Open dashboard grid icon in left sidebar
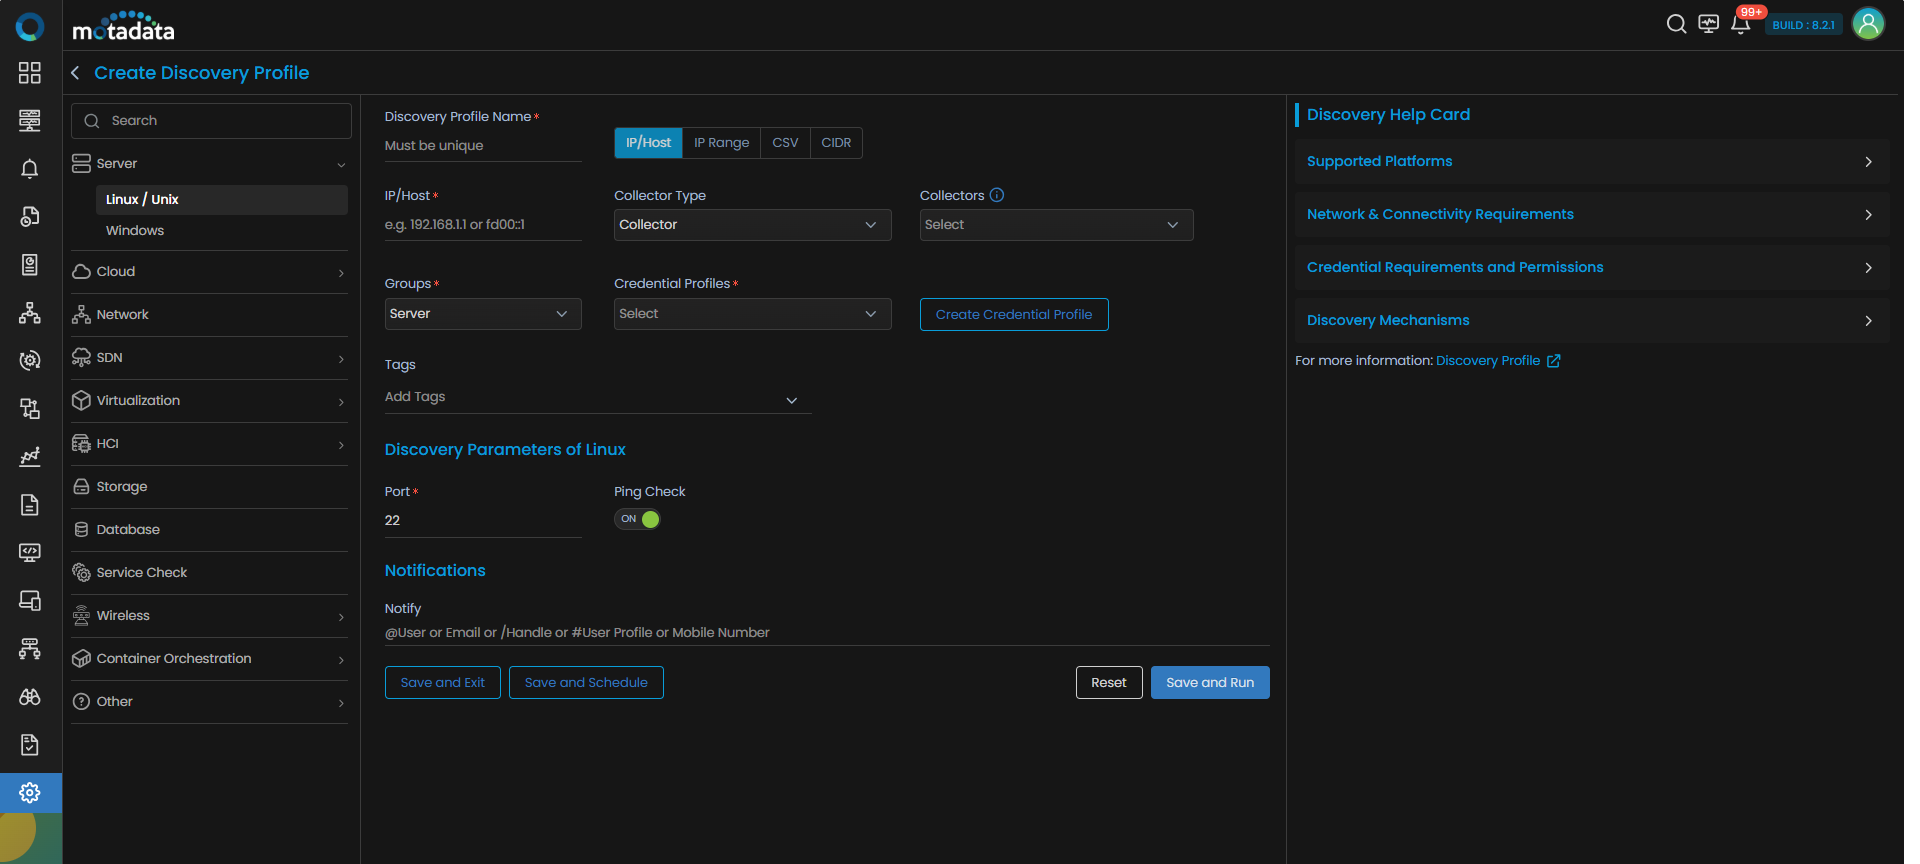1920x864 pixels. click(30, 73)
